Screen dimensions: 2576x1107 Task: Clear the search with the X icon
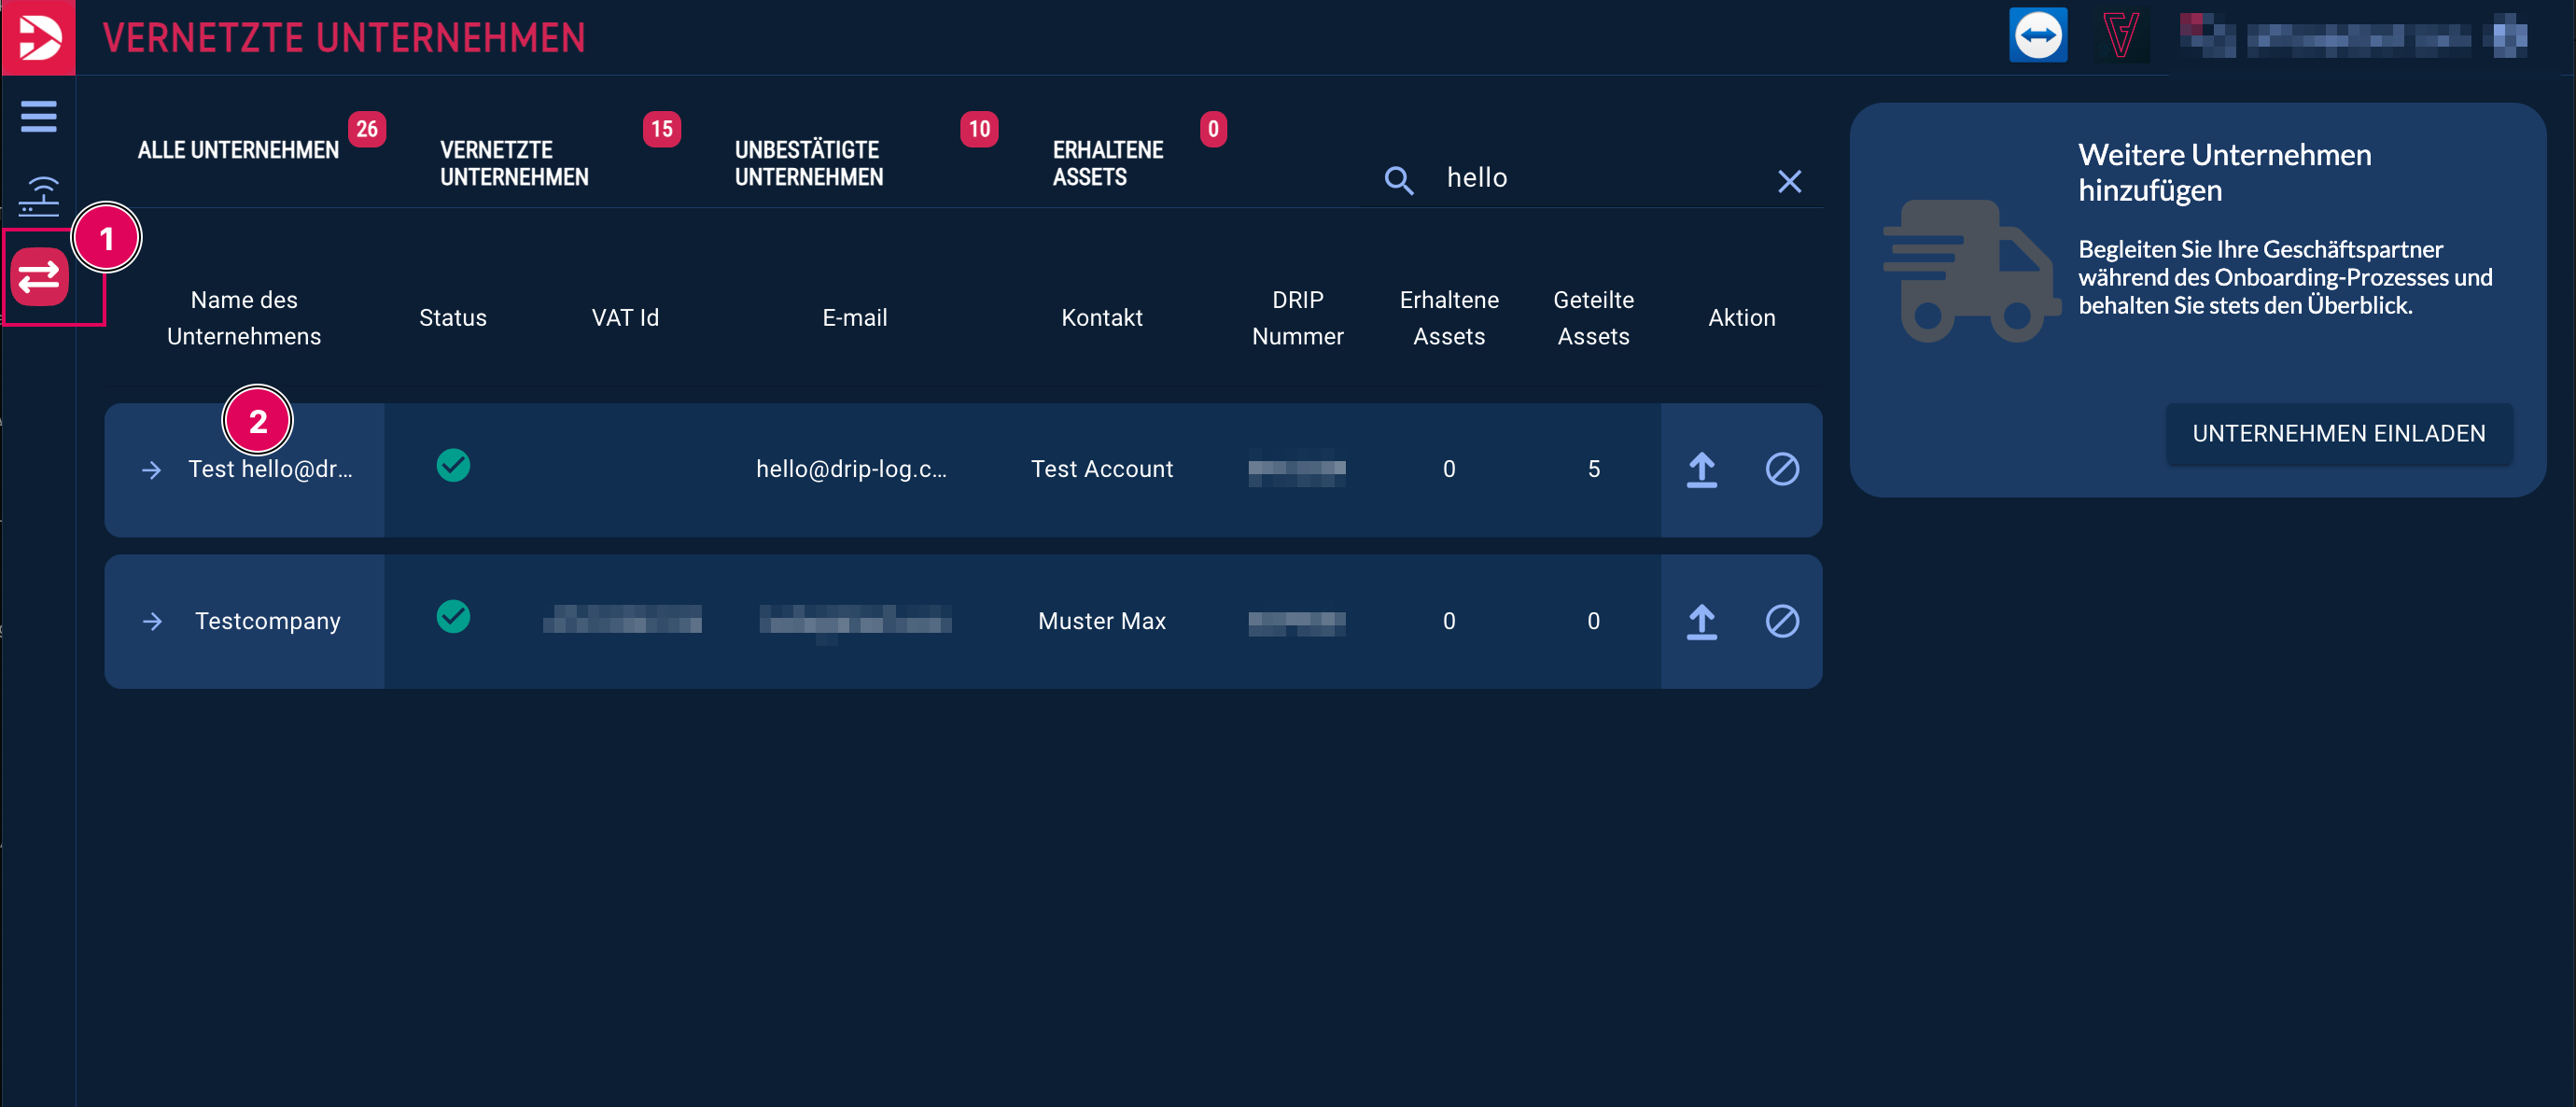pyautogui.click(x=1788, y=181)
